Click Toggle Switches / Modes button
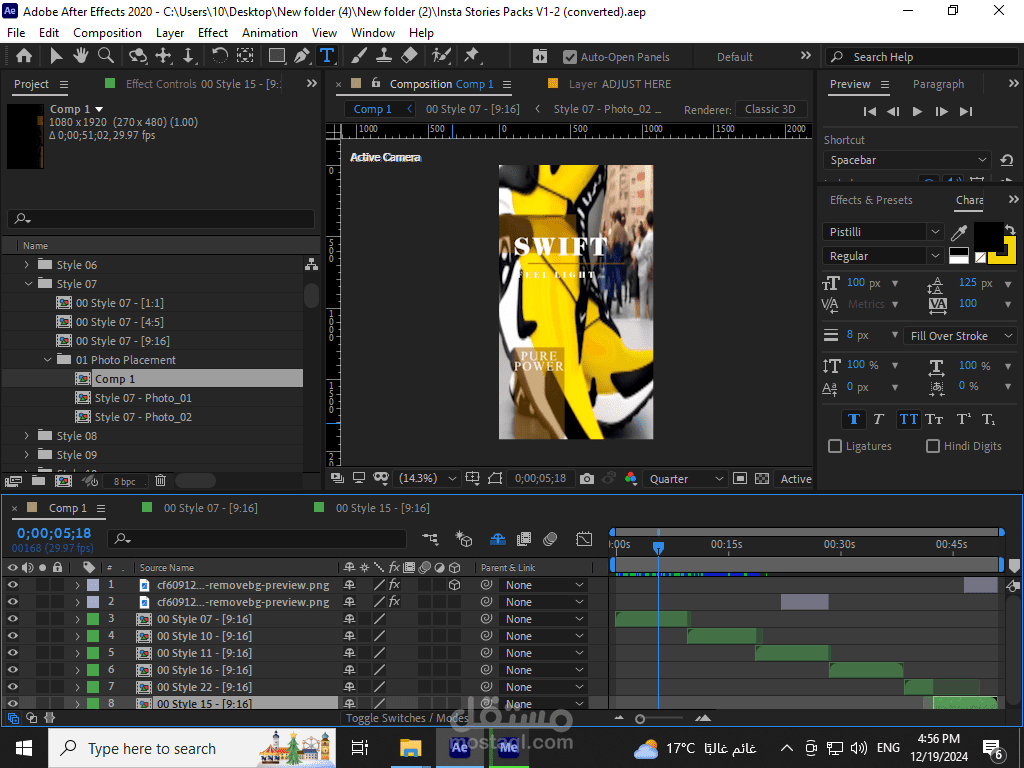The image size is (1024, 768). pos(407,718)
